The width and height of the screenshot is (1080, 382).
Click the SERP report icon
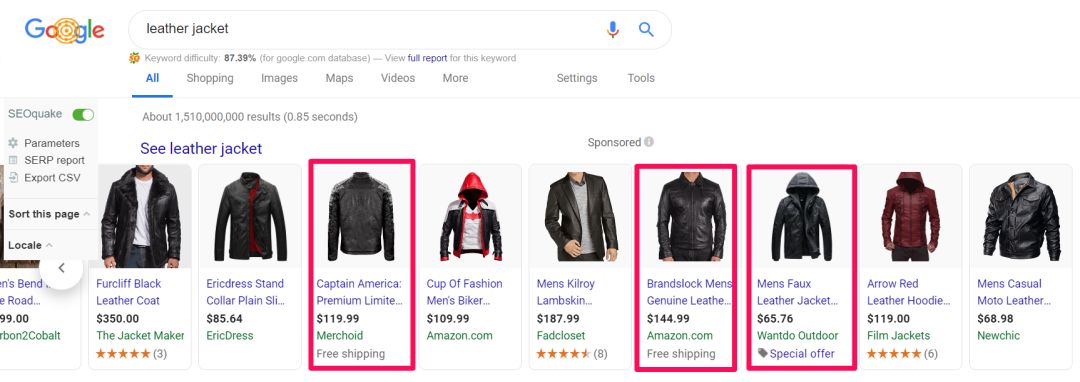coord(13,160)
